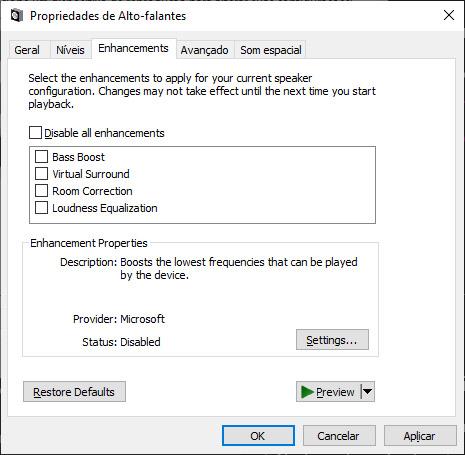Turn on Loudness Equalization checkbox

click(x=41, y=208)
